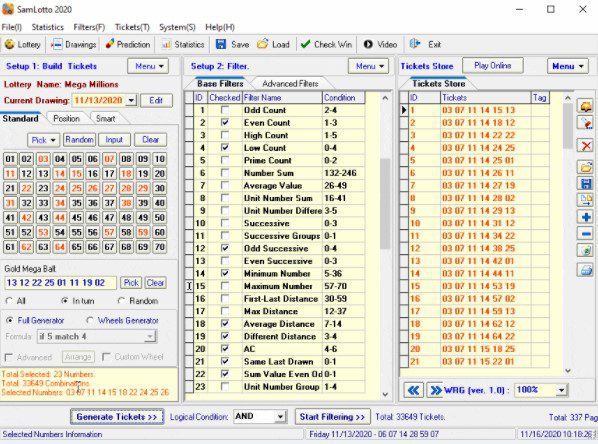
Task: Open the Setup 1 Menu dropdown
Action: tap(148, 66)
